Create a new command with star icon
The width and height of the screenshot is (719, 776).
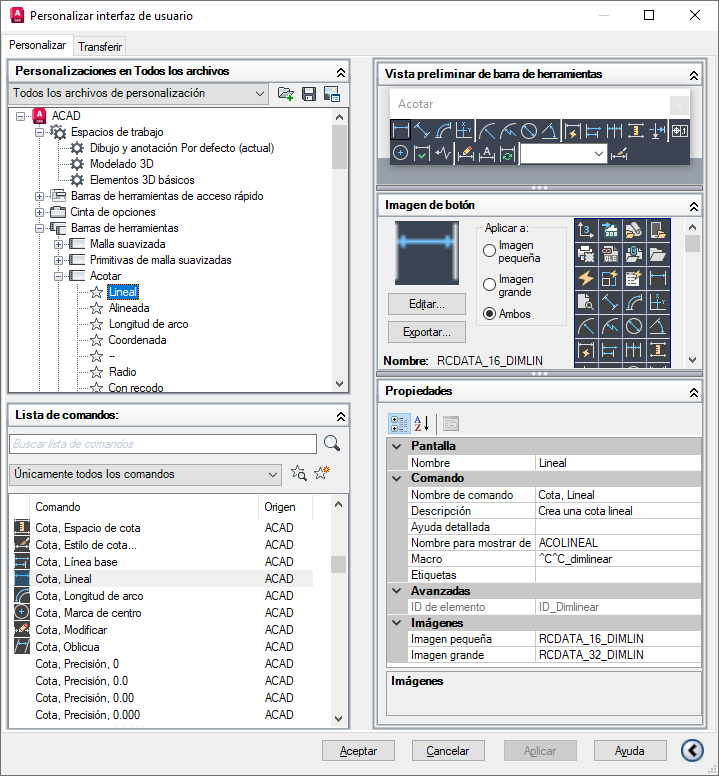[322, 473]
